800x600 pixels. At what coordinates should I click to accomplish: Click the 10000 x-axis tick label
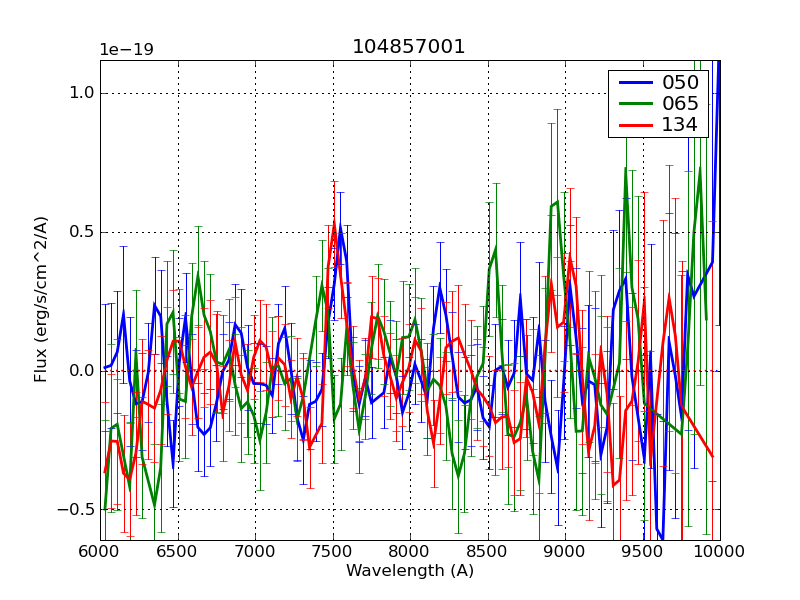720,552
